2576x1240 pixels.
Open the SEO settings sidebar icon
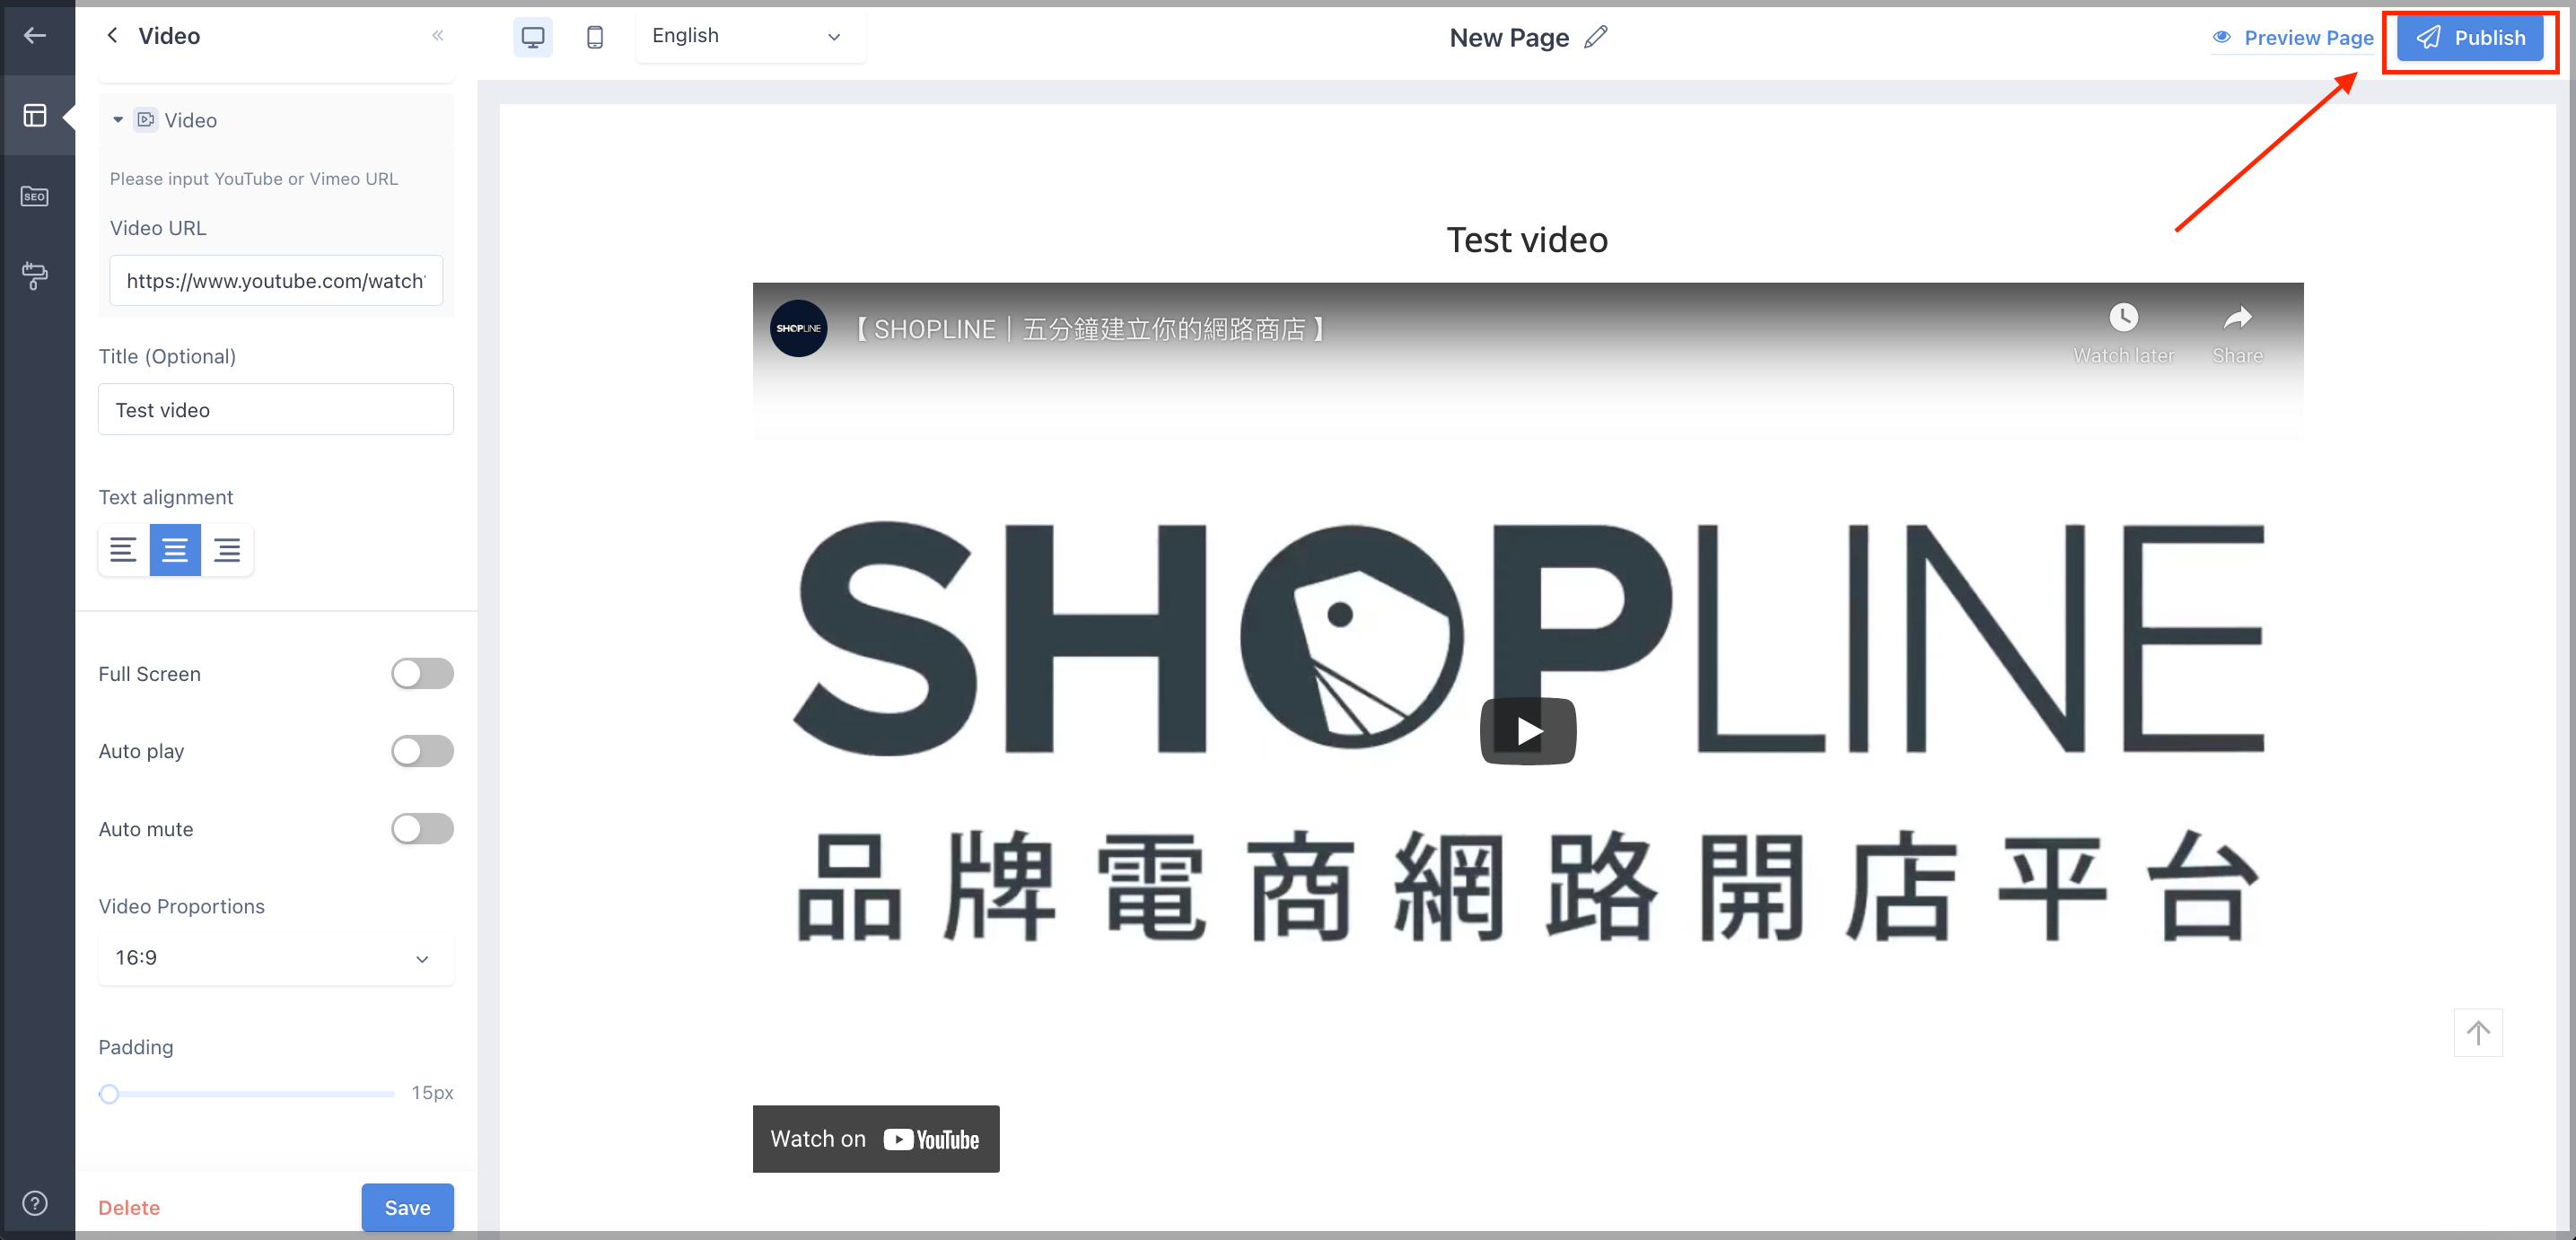pyautogui.click(x=35, y=196)
